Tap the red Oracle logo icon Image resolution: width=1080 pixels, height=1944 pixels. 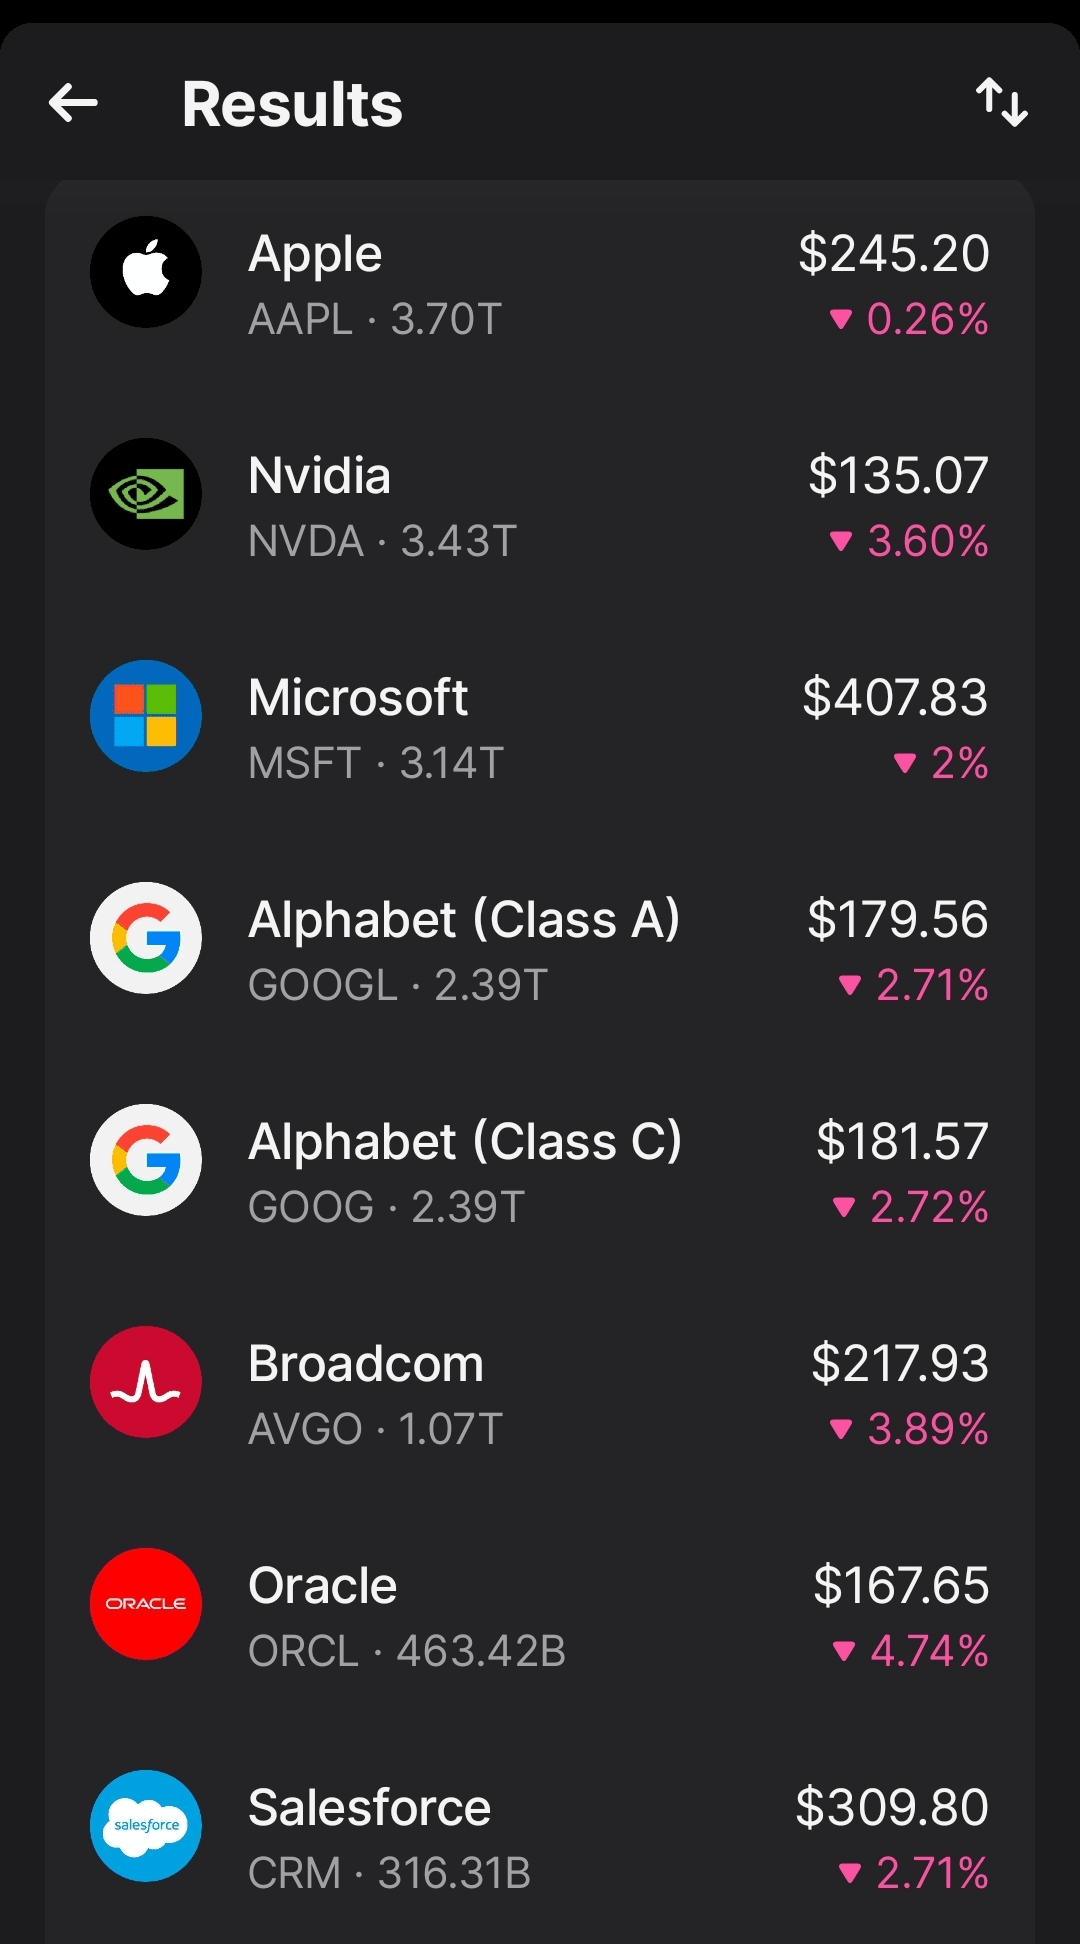(146, 1604)
